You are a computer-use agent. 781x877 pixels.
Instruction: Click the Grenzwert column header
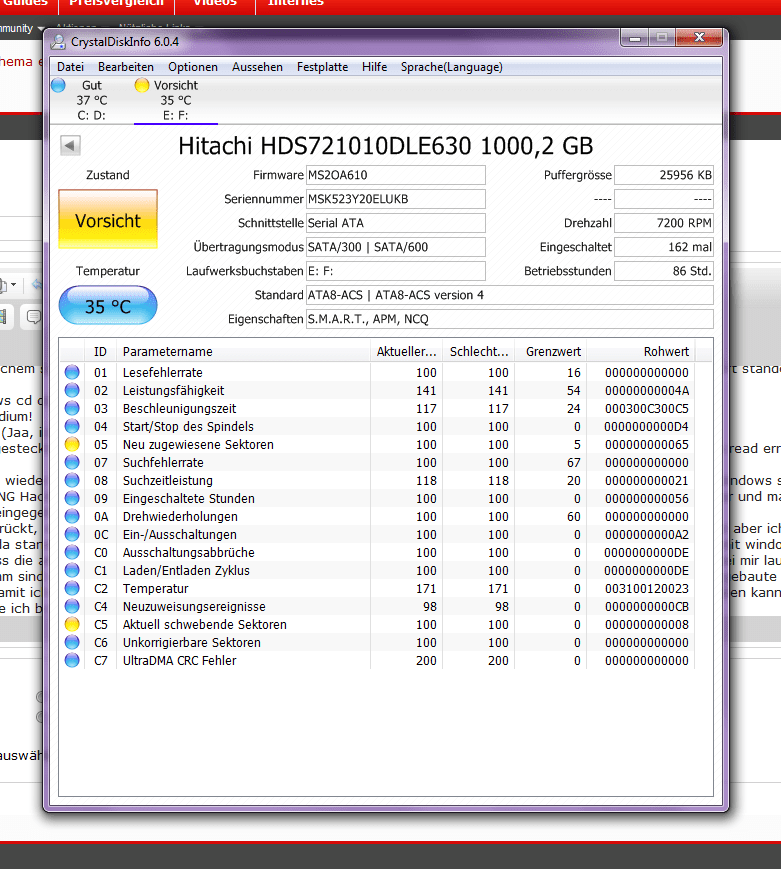(x=551, y=352)
